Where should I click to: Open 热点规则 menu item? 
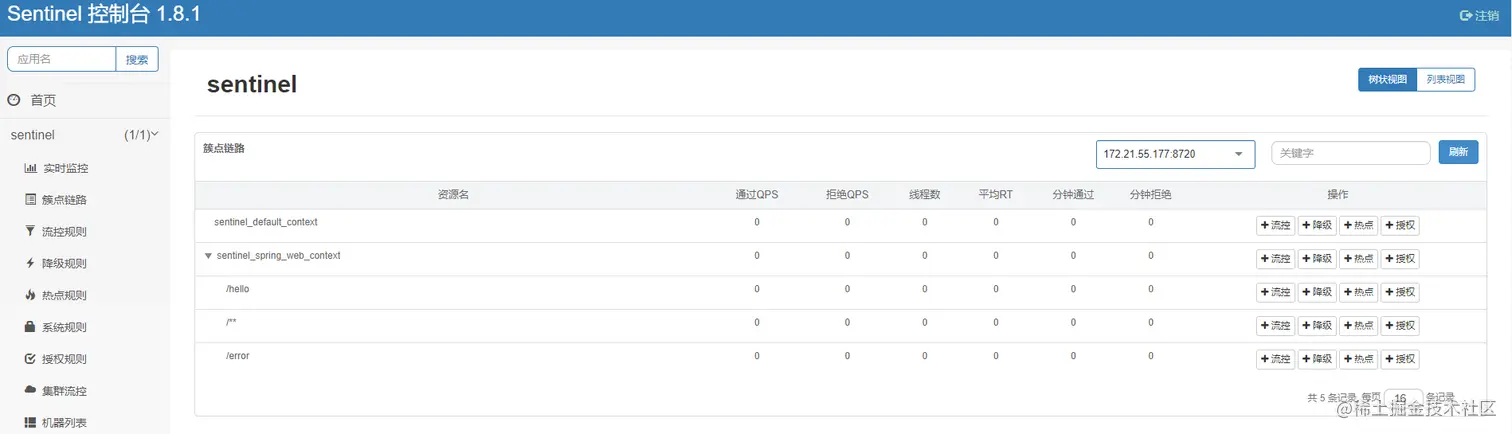point(64,295)
